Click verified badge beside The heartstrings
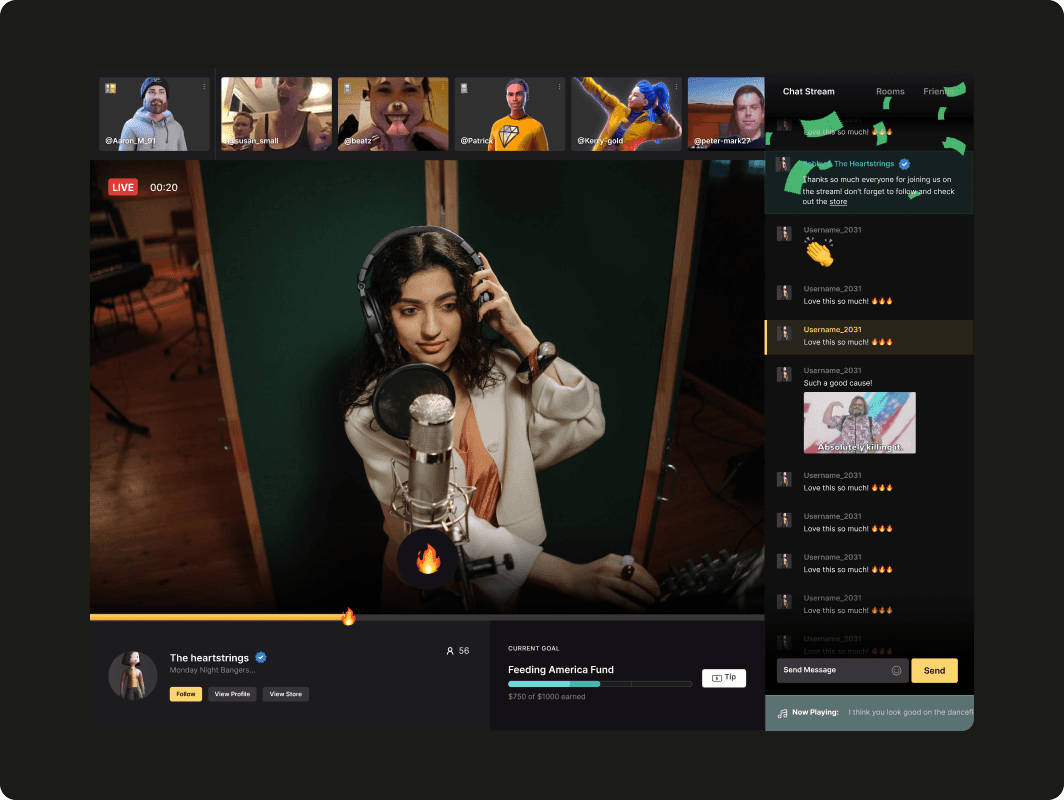 pyautogui.click(x=261, y=657)
